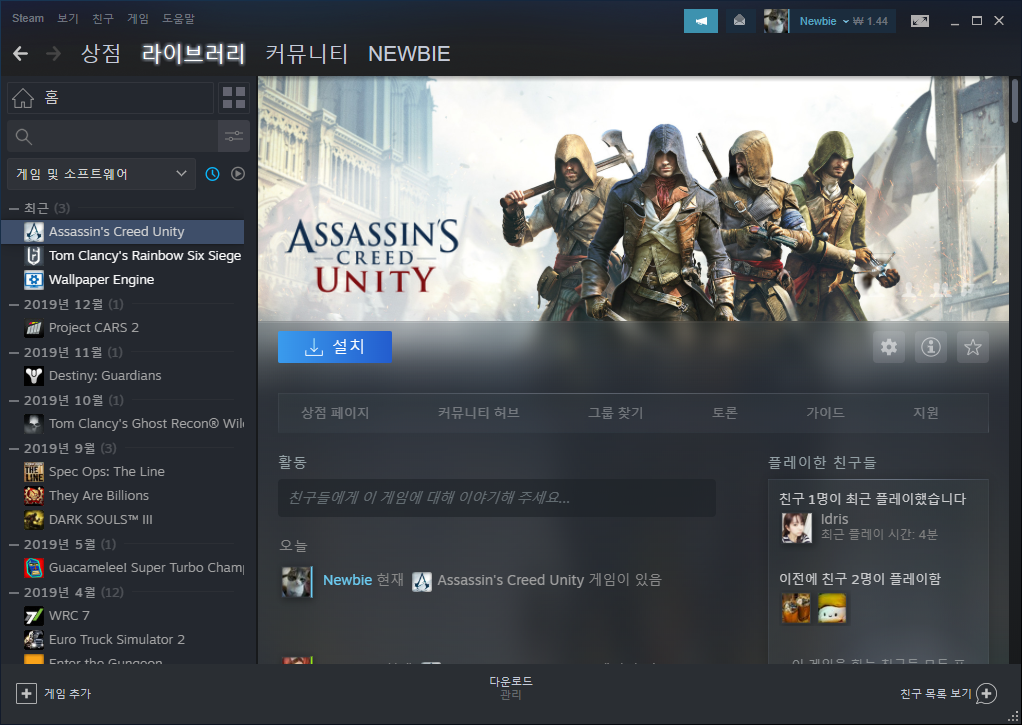The width and height of the screenshot is (1022, 725).
Task: Expand 게임 및 소프트웨어 dropdown
Action: [x=100, y=174]
